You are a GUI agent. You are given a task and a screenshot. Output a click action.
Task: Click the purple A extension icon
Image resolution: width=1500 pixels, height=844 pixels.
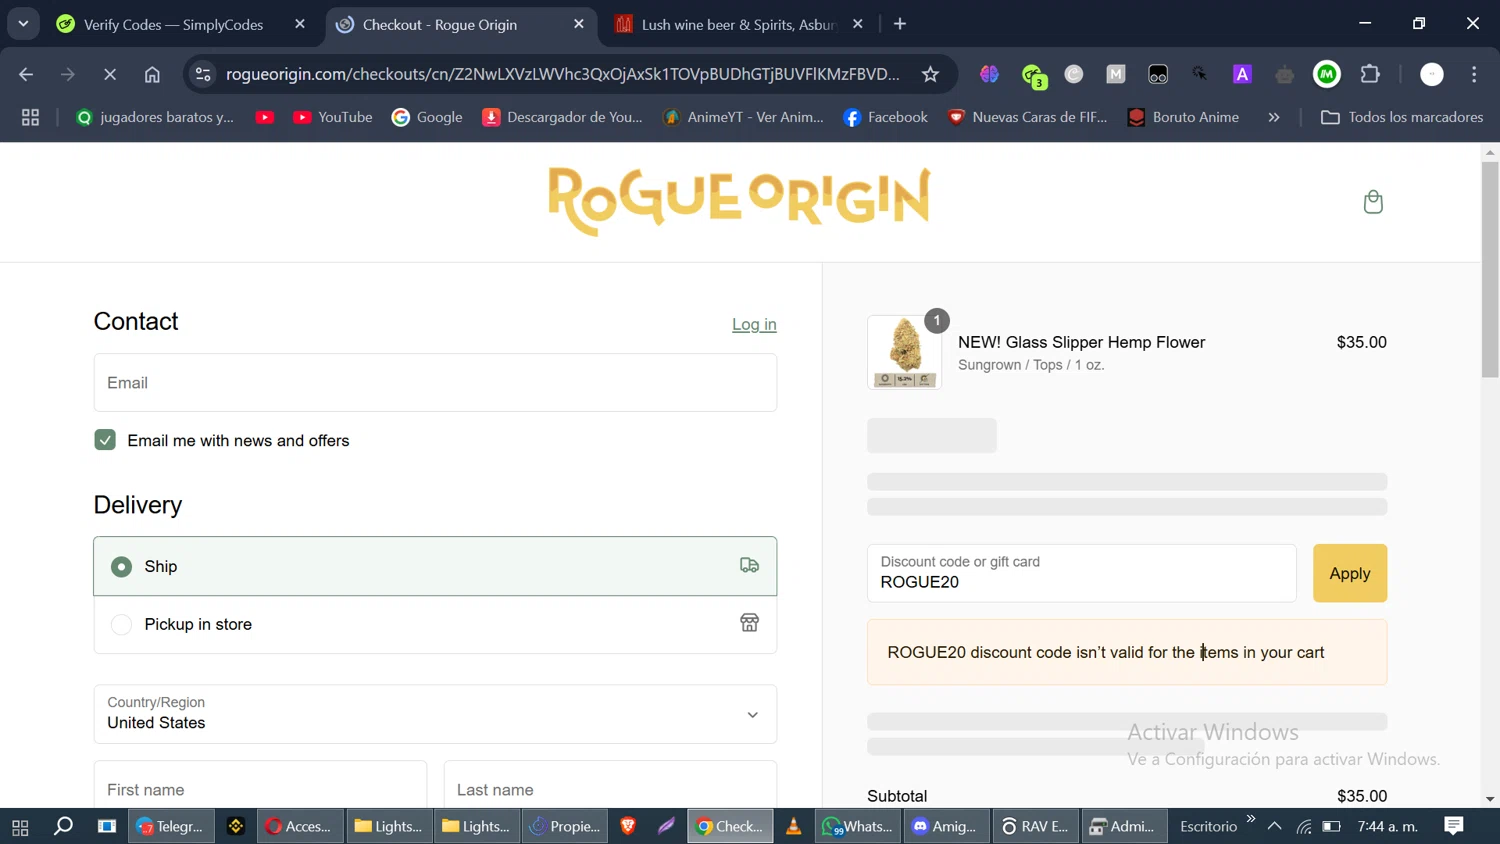[x=1242, y=74]
